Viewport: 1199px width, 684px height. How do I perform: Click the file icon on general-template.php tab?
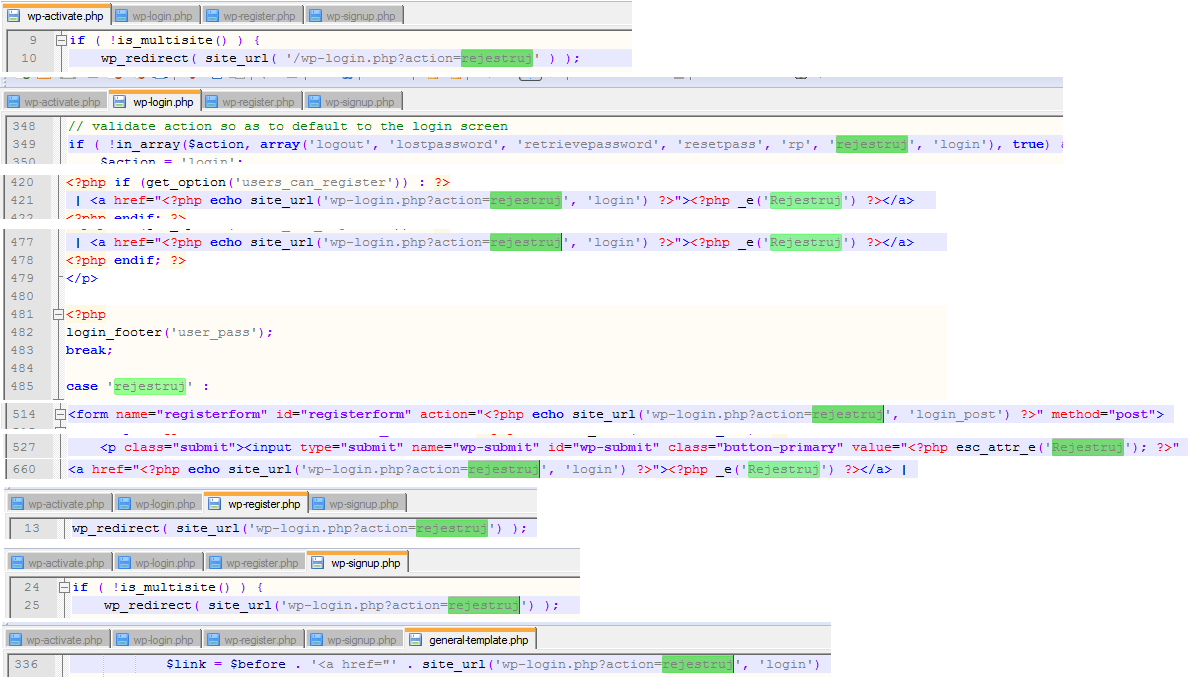(x=416, y=640)
